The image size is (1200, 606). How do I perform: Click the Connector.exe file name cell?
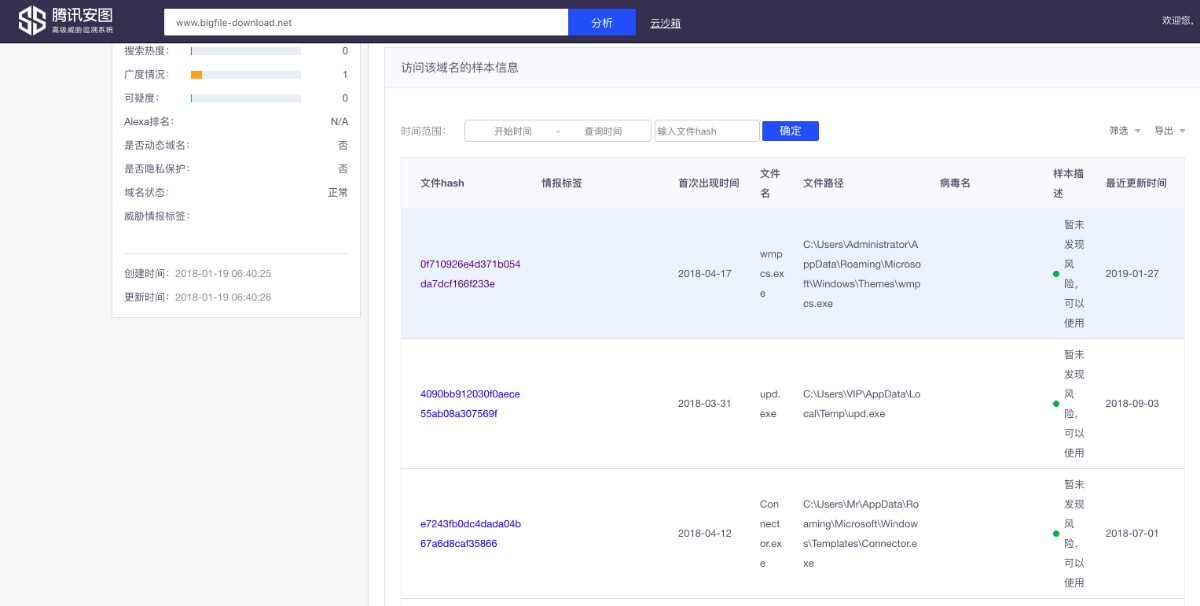coord(770,534)
